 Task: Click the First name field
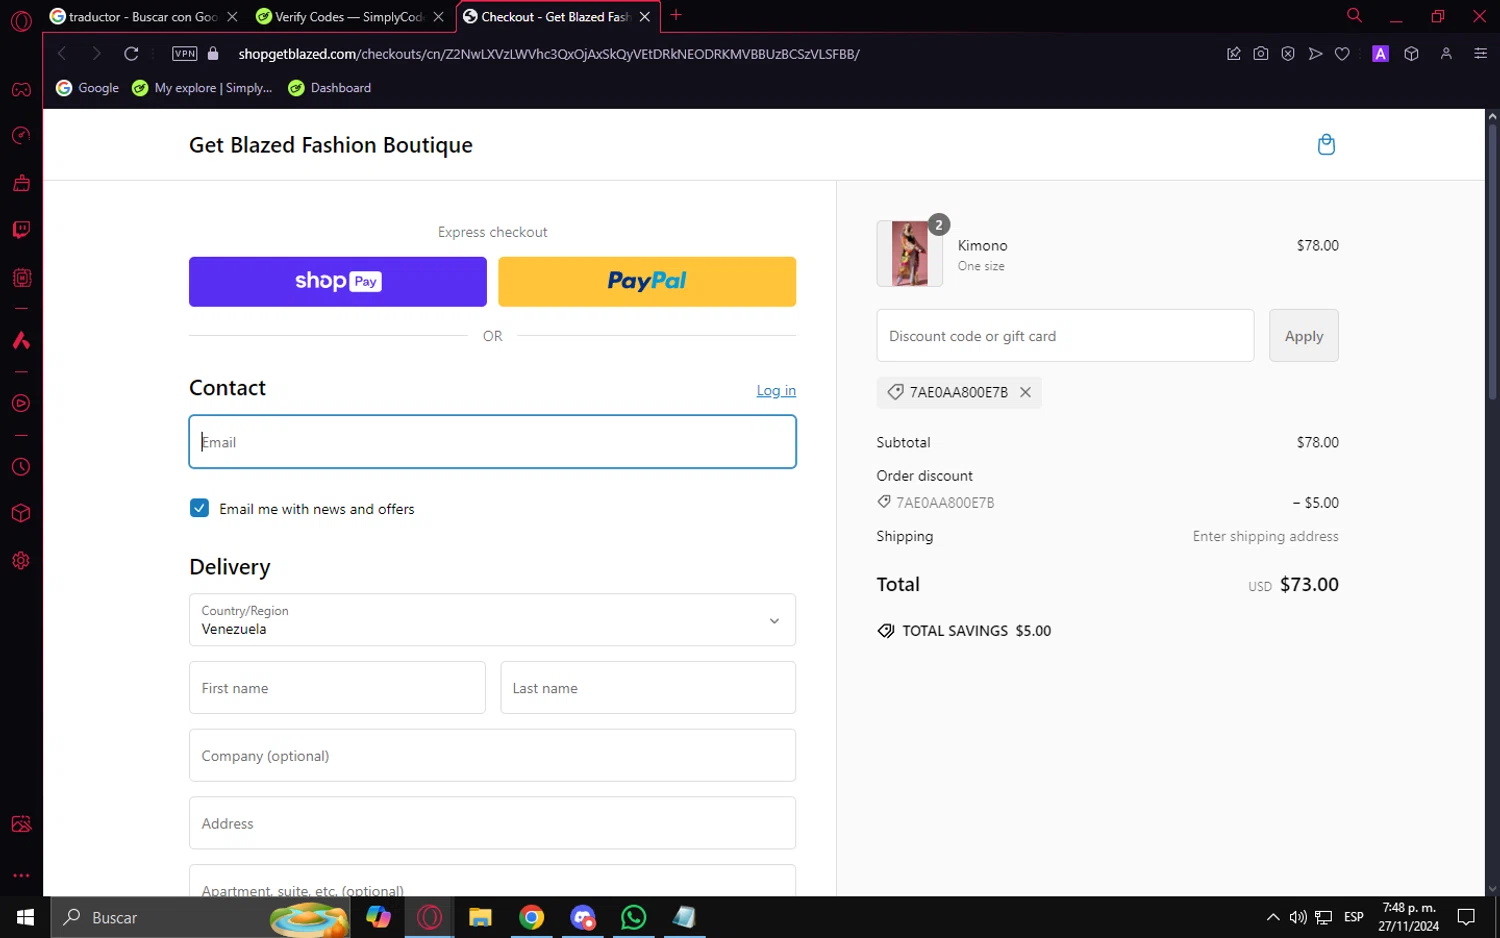point(337,688)
